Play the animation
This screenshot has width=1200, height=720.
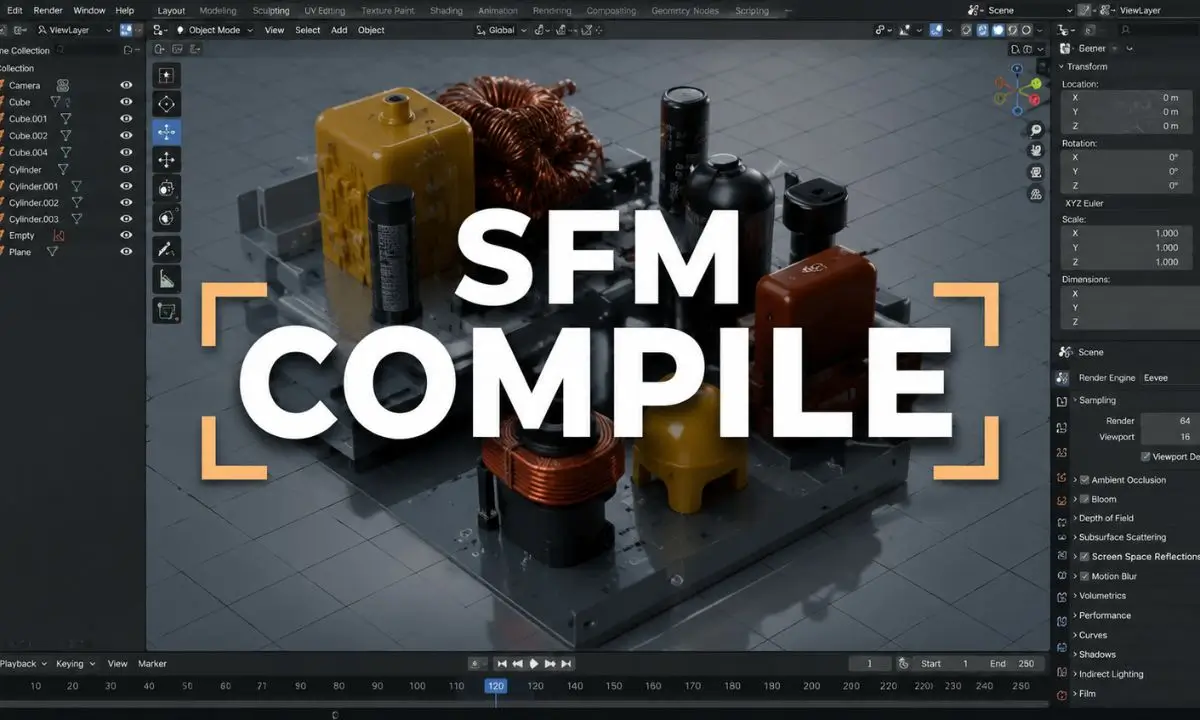pyautogui.click(x=534, y=663)
